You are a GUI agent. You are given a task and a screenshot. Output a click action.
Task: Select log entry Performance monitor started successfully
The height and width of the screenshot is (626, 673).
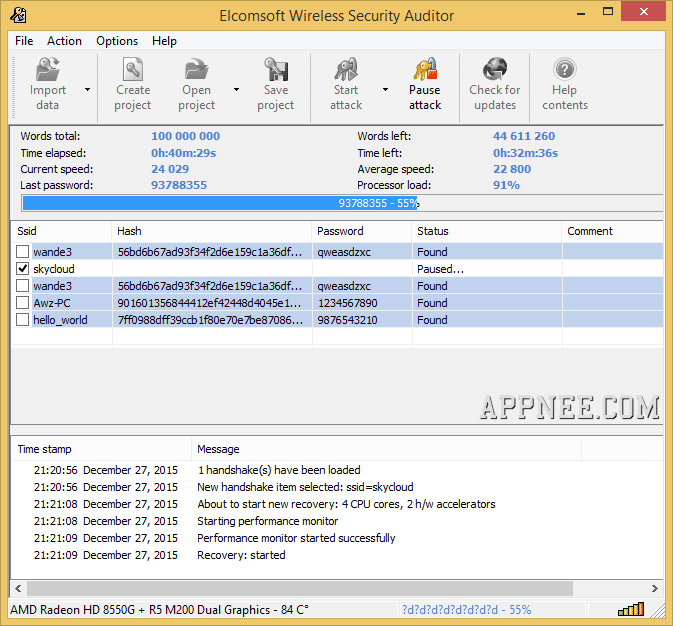(x=296, y=538)
